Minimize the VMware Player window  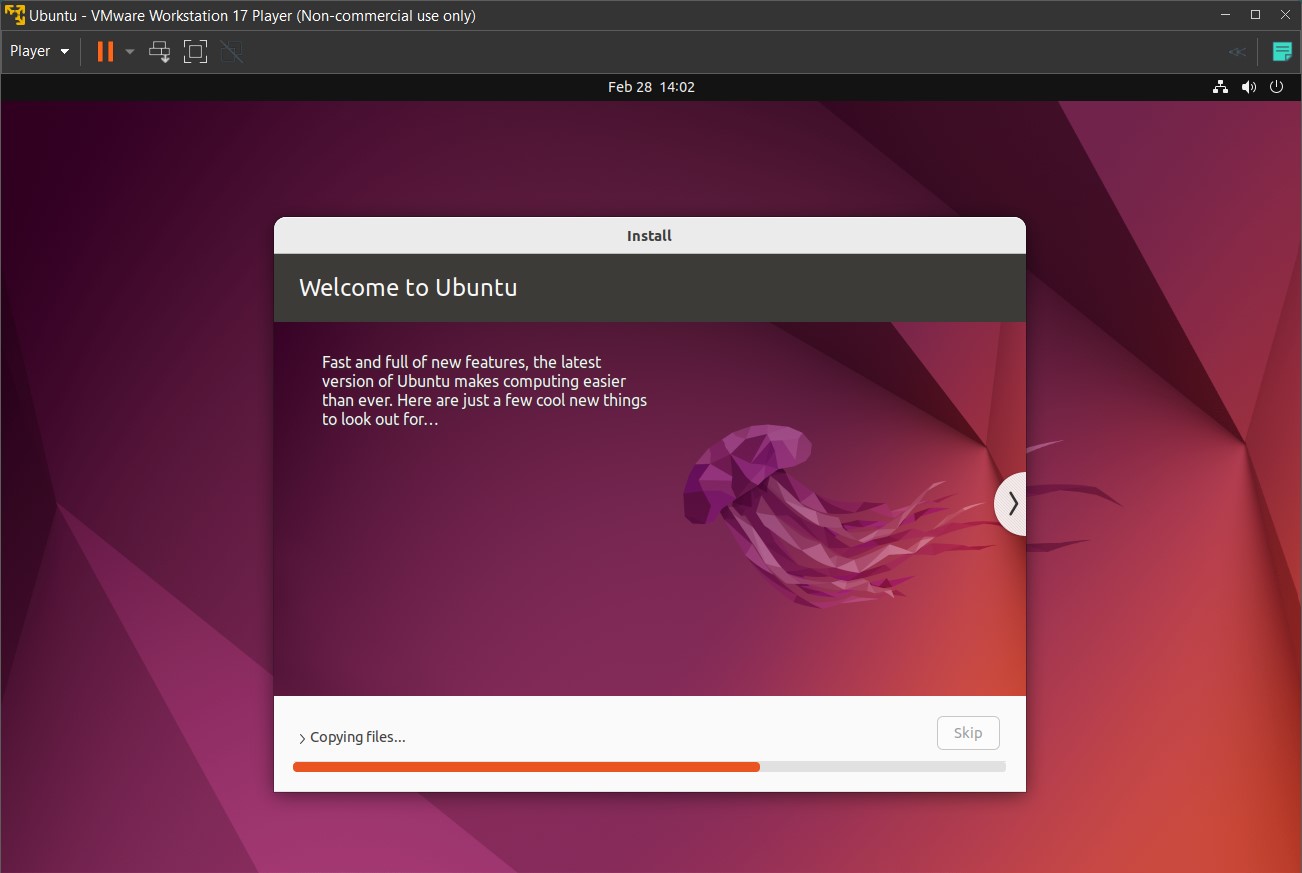click(x=1227, y=15)
